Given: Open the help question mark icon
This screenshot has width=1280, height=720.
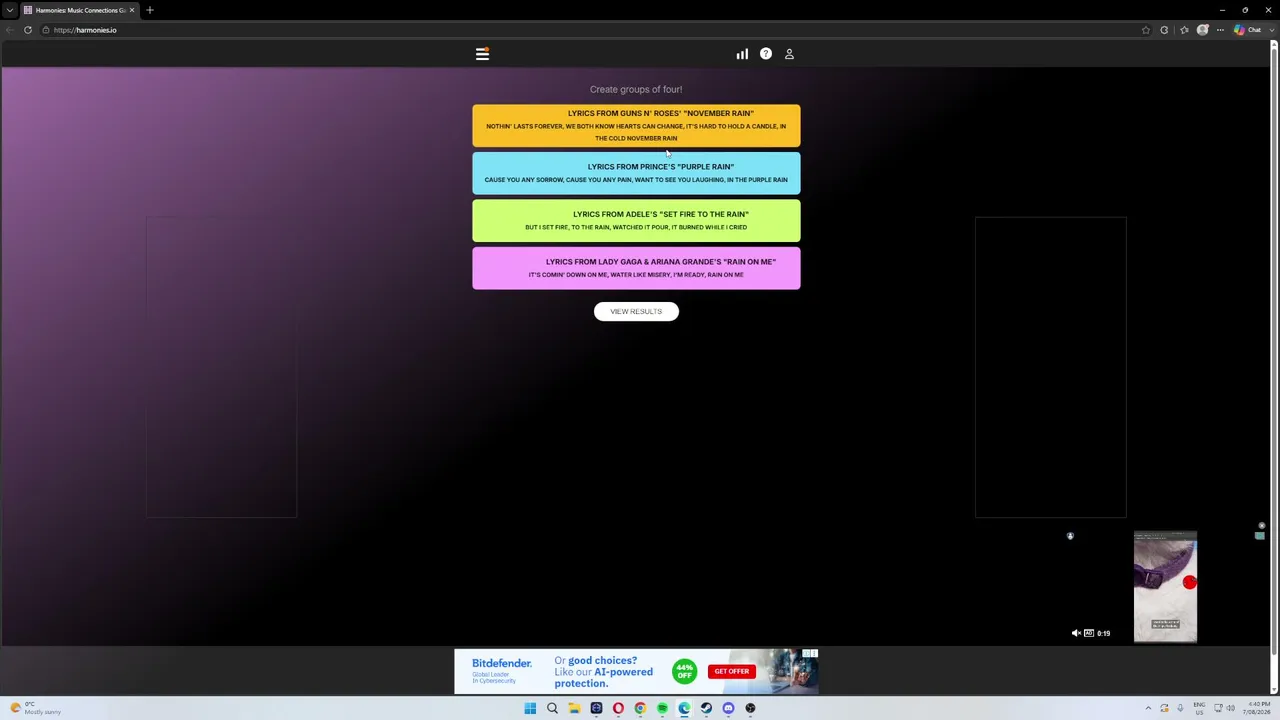Looking at the screenshot, I should click(x=766, y=54).
